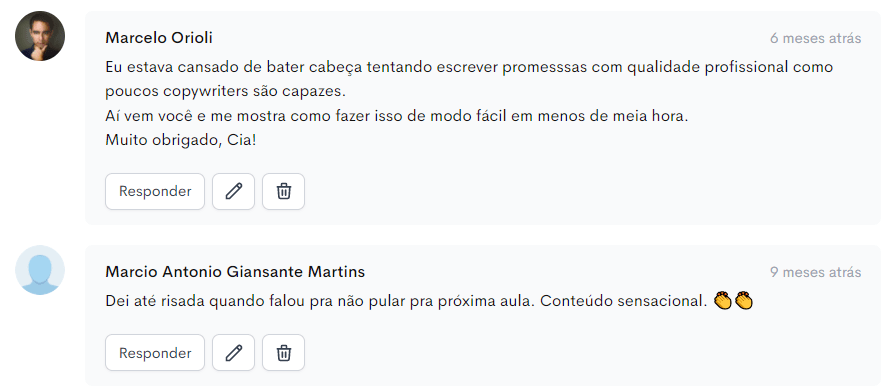Click the "Muito obrigado, Cia!" line

click(x=180, y=140)
